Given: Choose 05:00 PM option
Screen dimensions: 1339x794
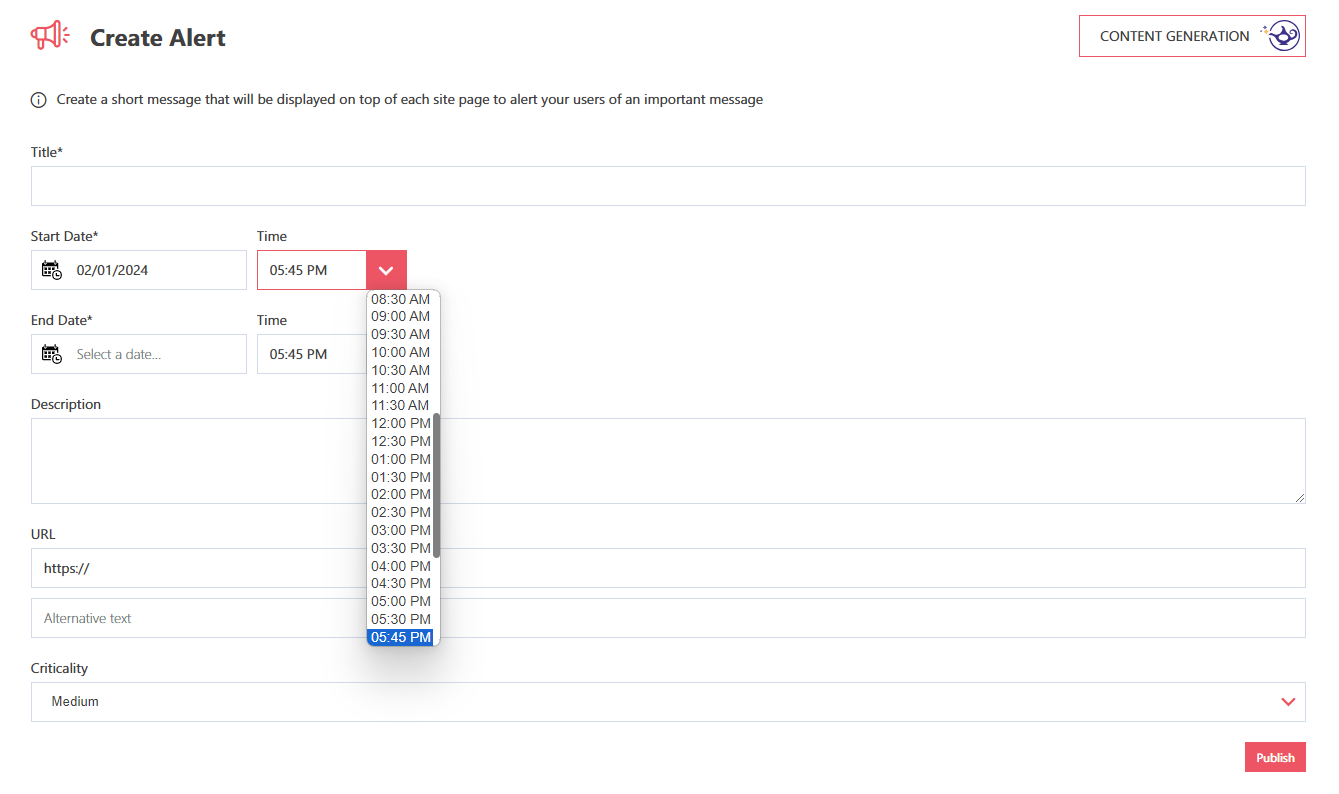Looking at the screenshot, I should [x=400, y=601].
